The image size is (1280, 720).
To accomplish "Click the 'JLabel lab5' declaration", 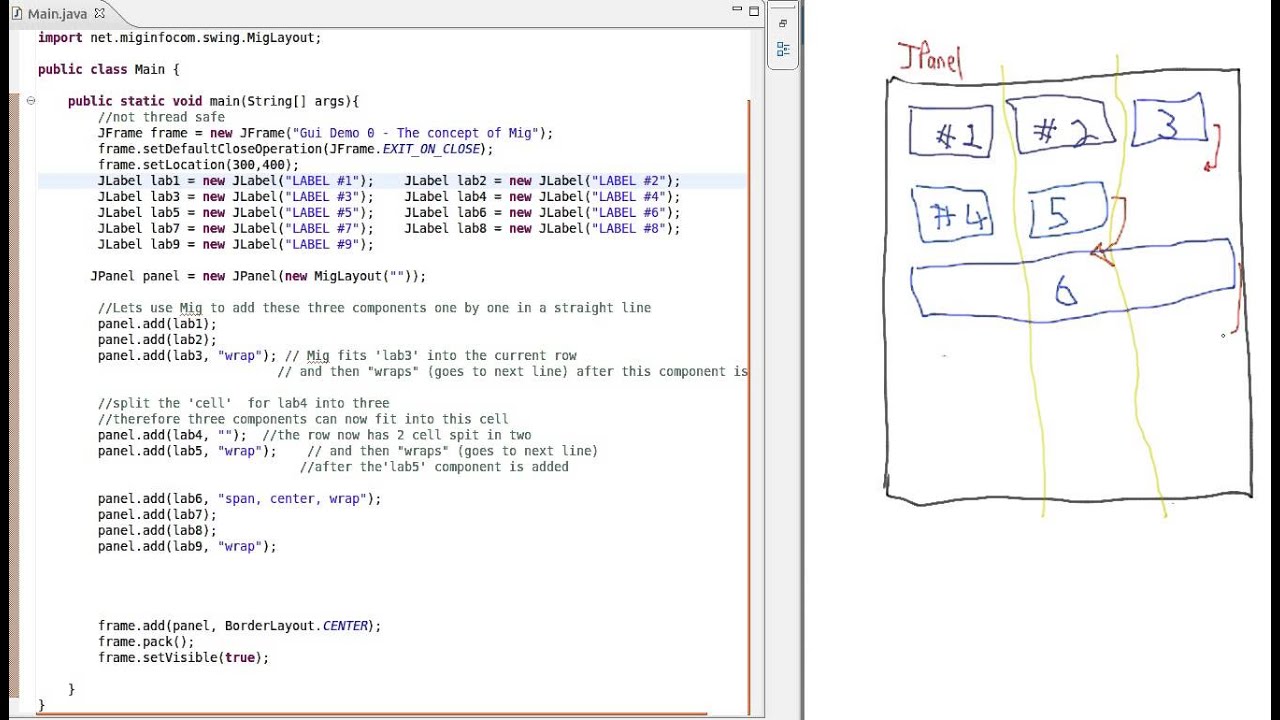I will pos(235,213).
